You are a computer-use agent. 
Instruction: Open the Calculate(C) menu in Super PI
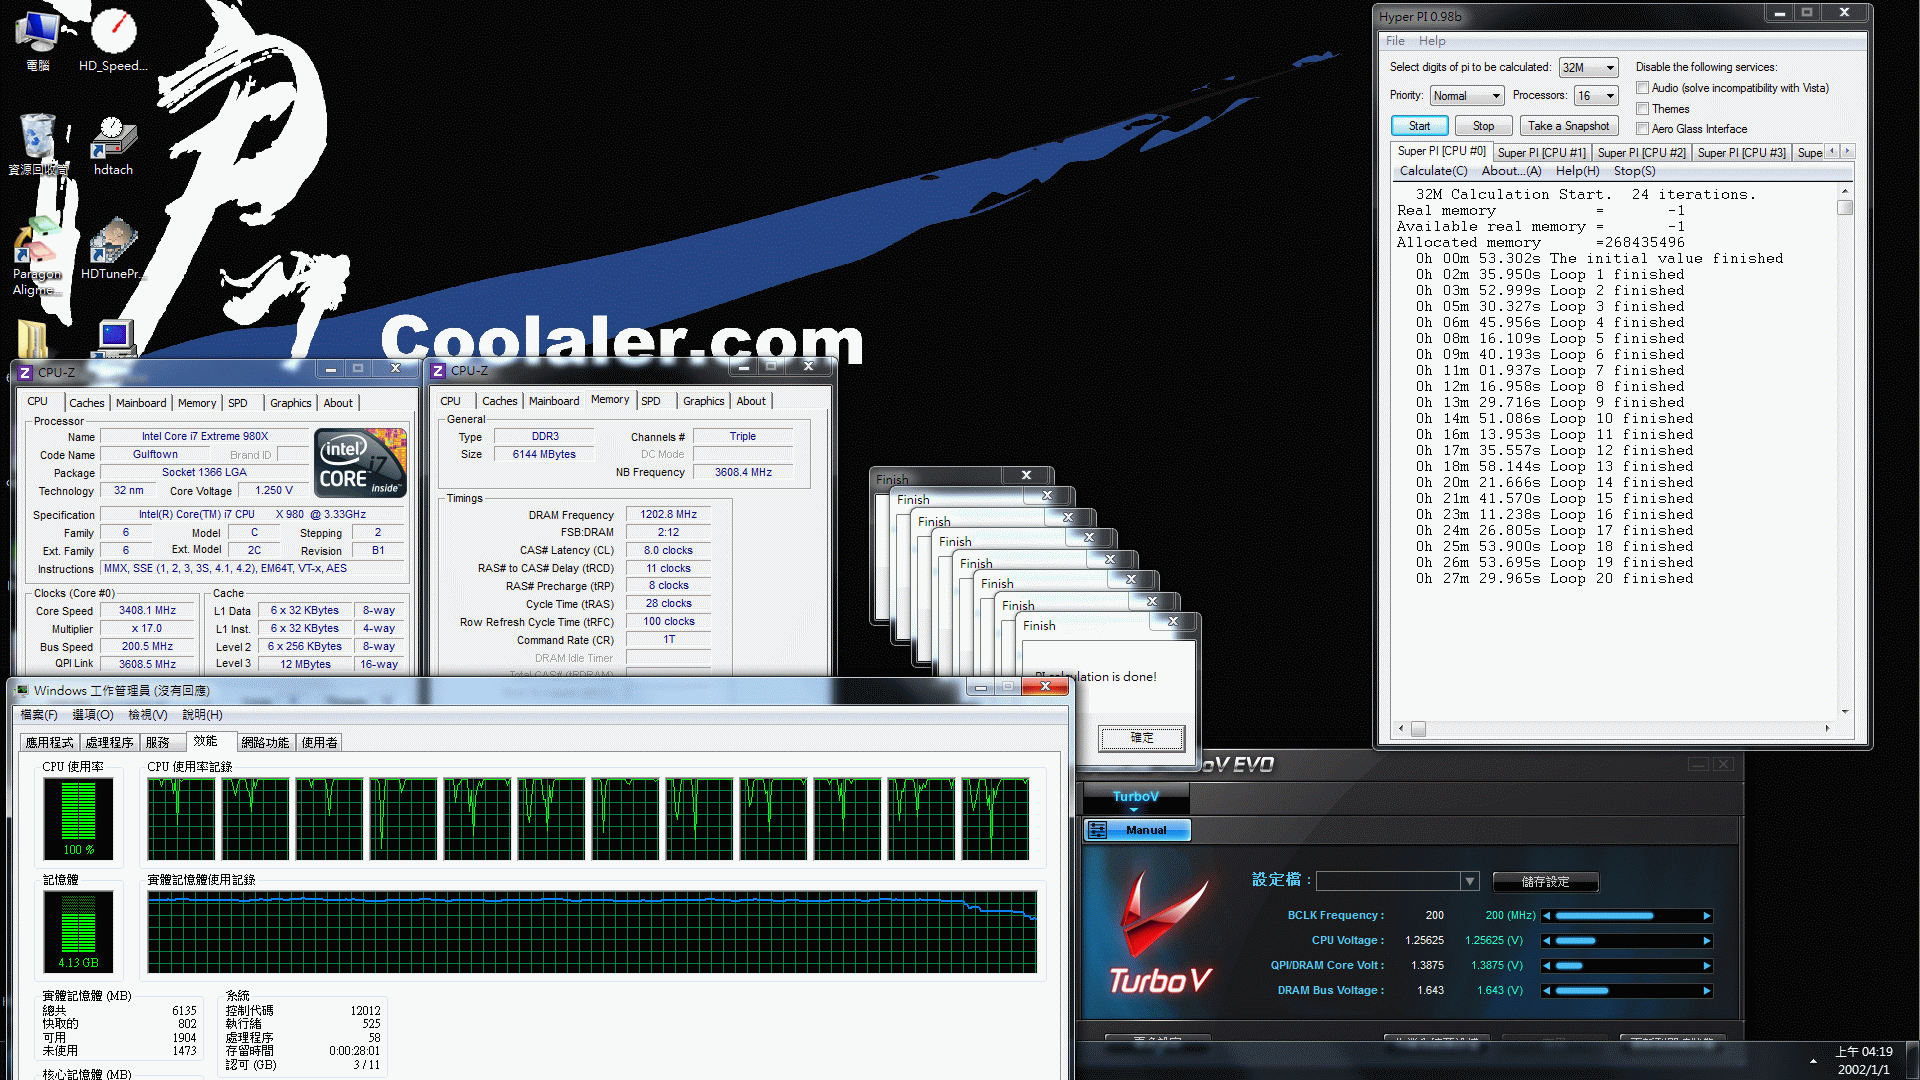[1433, 171]
